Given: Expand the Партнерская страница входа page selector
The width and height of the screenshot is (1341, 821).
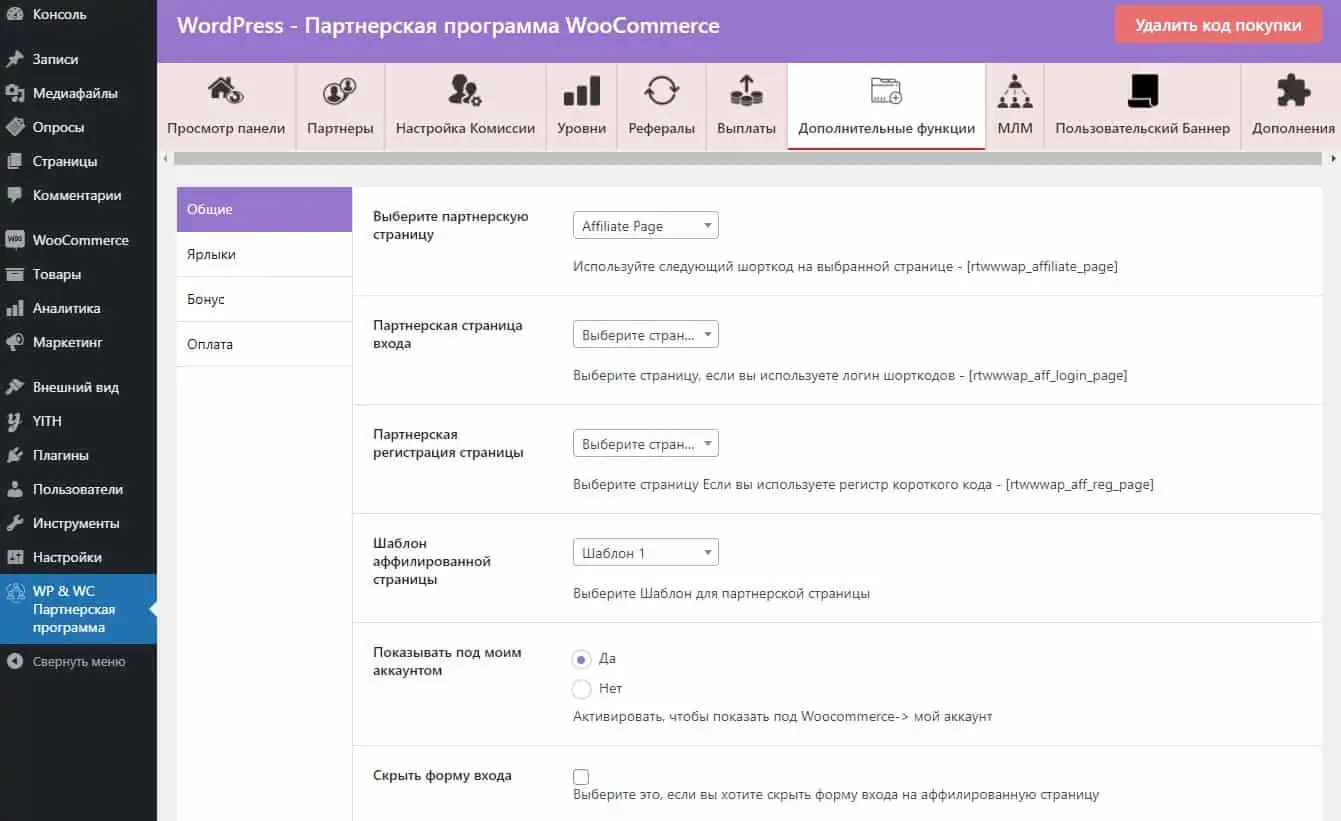Looking at the screenshot, I should 645,334.
